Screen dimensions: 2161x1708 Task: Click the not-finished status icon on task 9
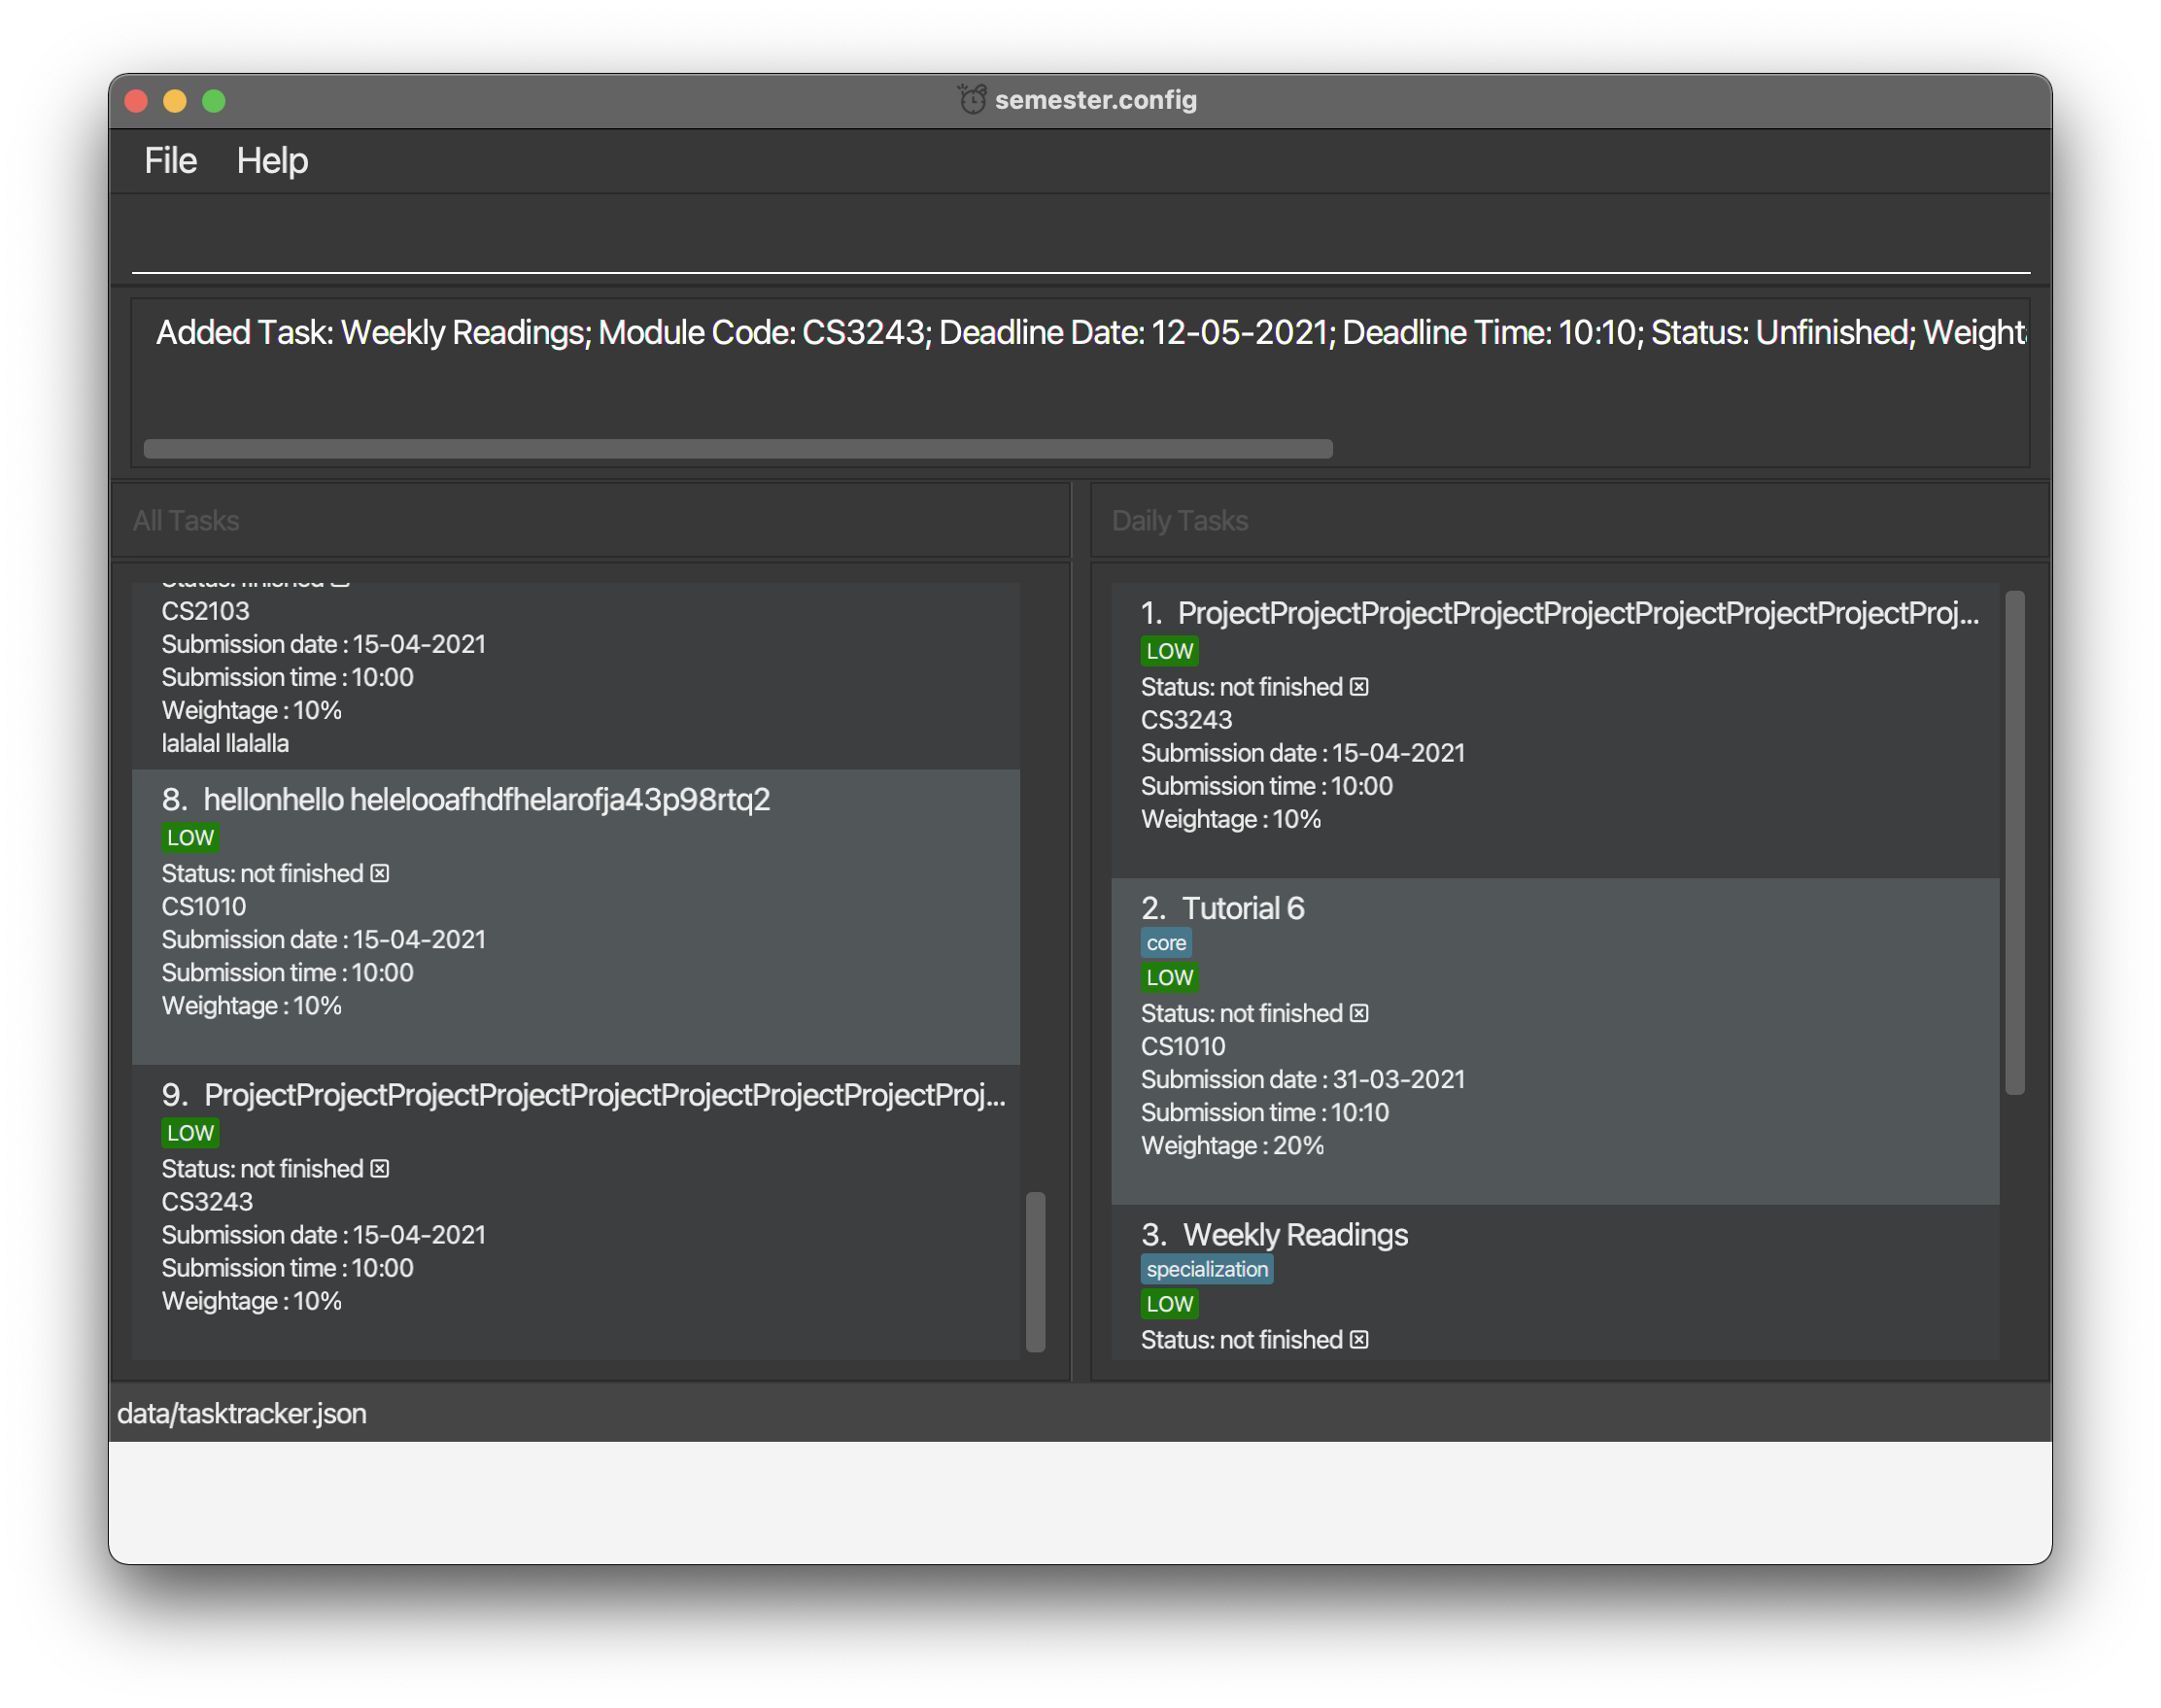[x=380, y=1168]
